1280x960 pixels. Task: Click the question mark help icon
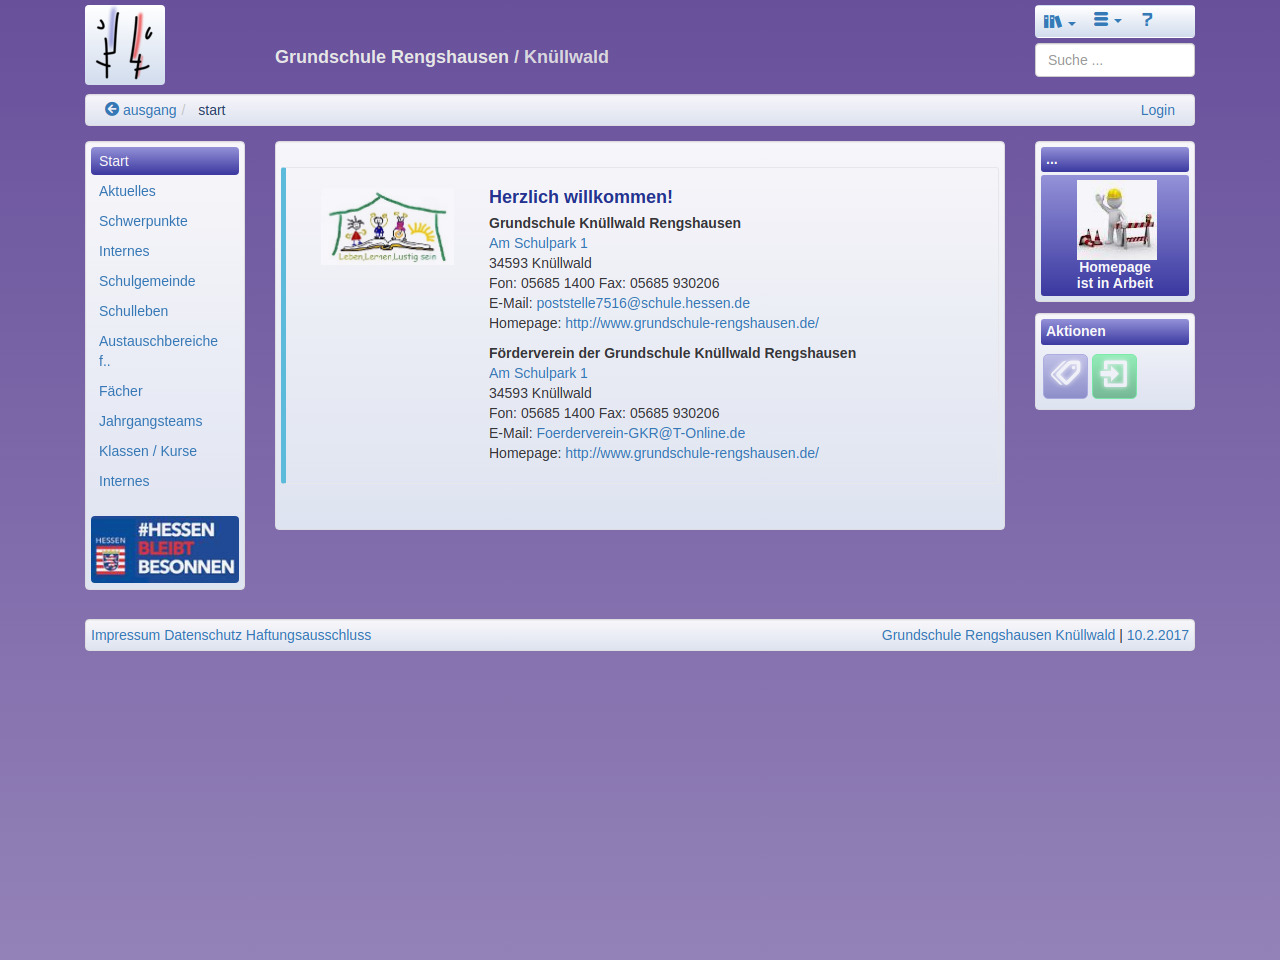(1147, 20)
